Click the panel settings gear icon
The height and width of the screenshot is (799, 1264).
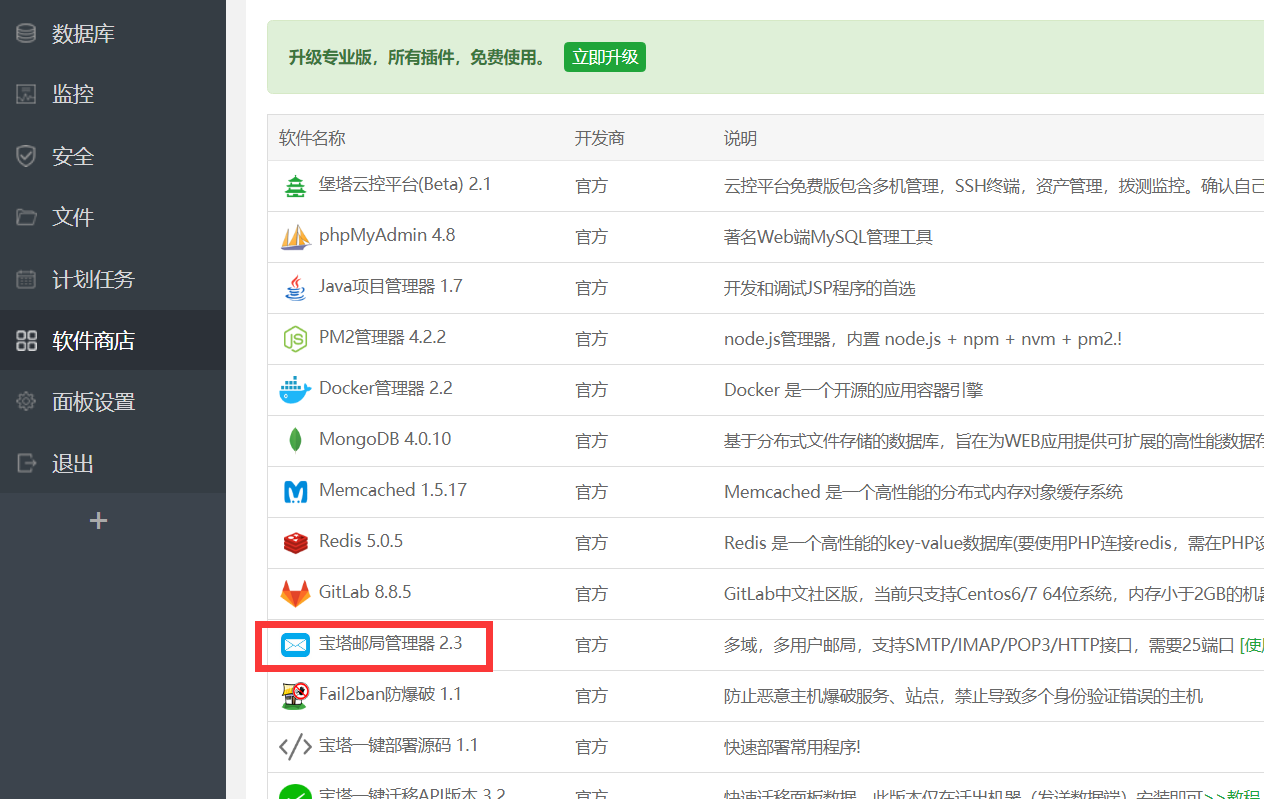26,402
